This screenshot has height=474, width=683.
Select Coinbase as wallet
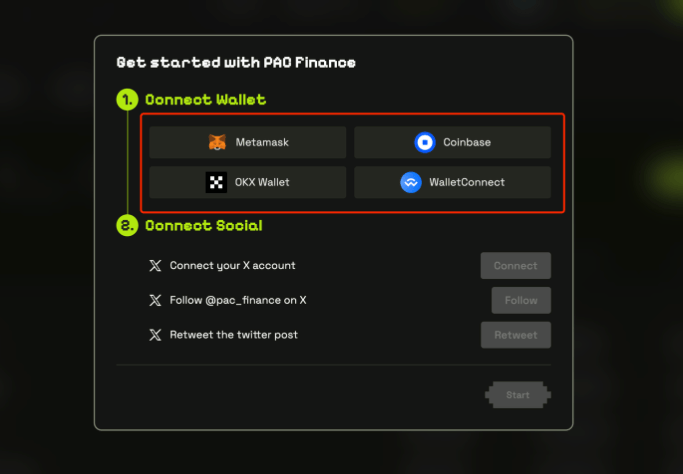pyautogui.click(x=452, y=142)
